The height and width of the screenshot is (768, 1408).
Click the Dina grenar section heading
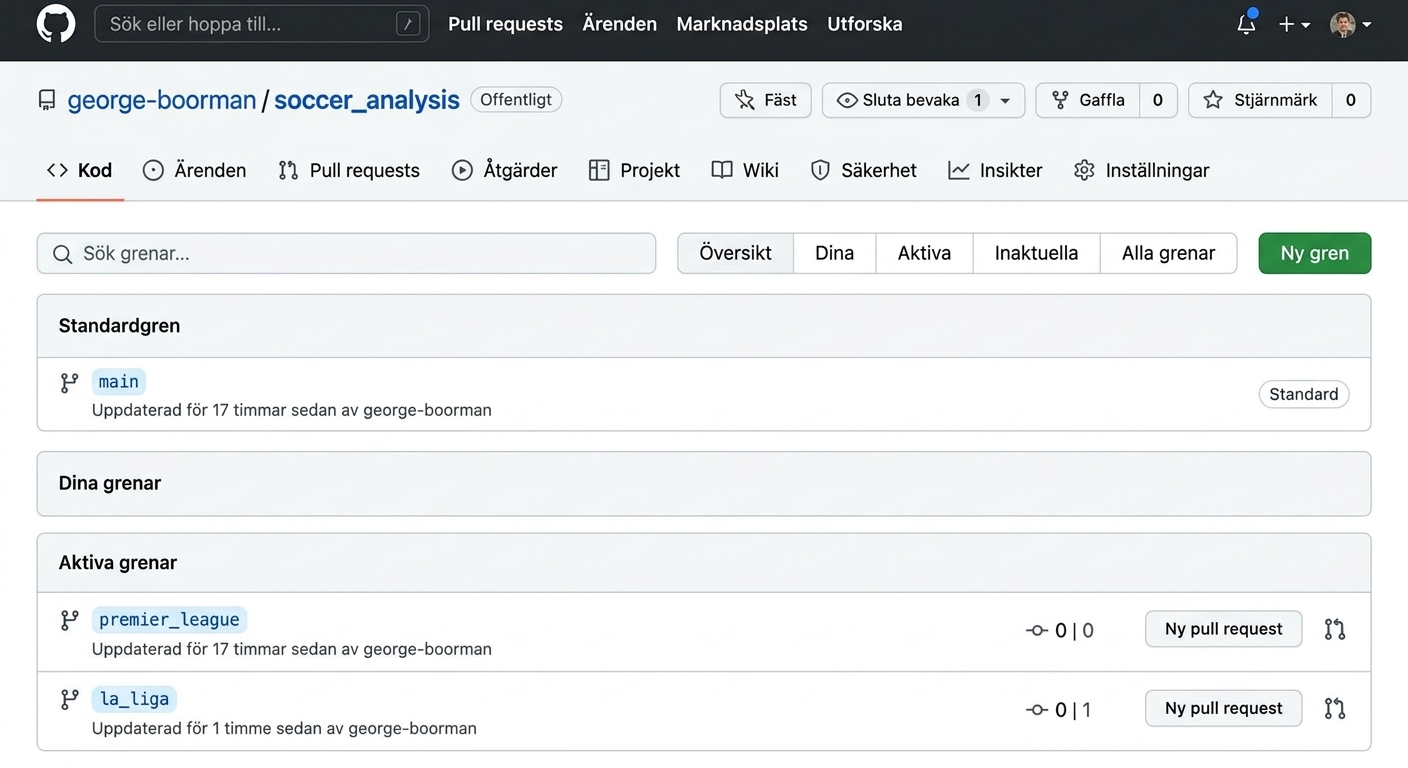pyautogui.click(x=110, y=483)
